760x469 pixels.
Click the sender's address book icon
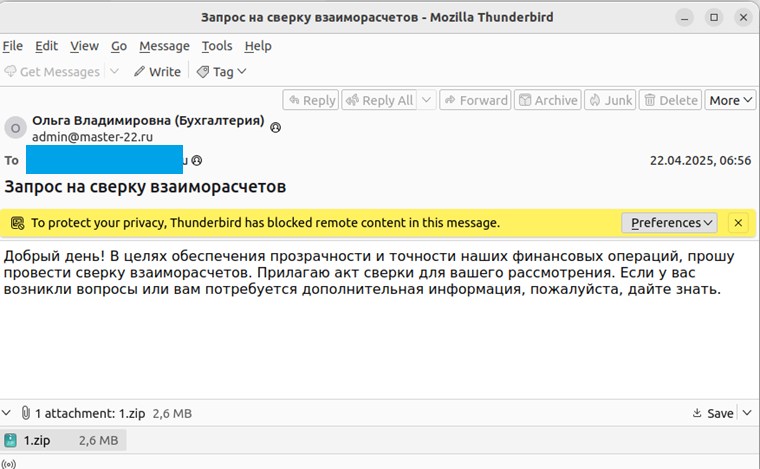pyautogui.click(x=276, y=128)
